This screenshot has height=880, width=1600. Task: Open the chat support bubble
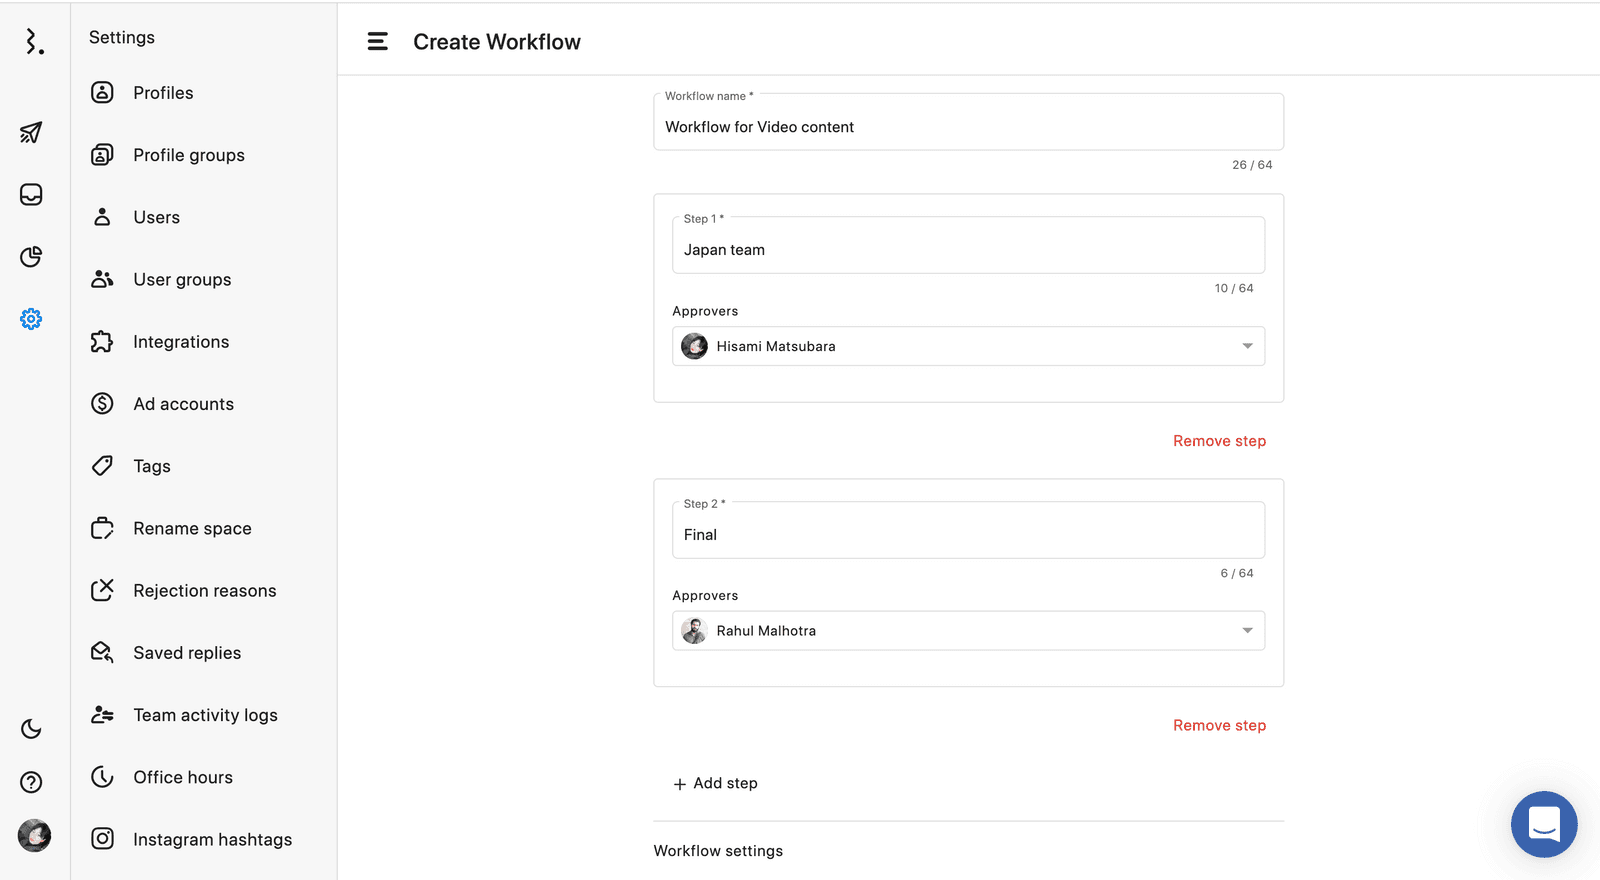coord(1543,824)
